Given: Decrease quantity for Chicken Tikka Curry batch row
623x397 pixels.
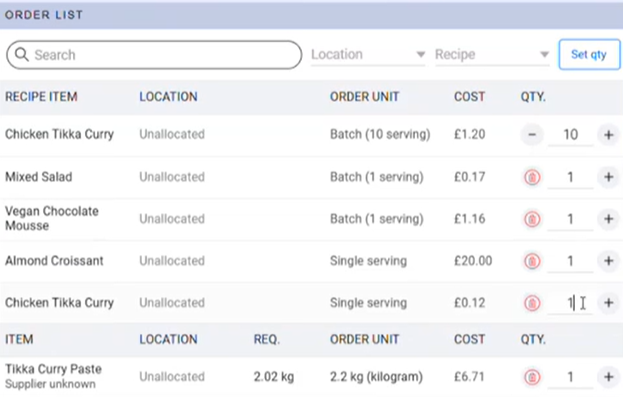Looking at the screenshot, I should pos(532,135).
